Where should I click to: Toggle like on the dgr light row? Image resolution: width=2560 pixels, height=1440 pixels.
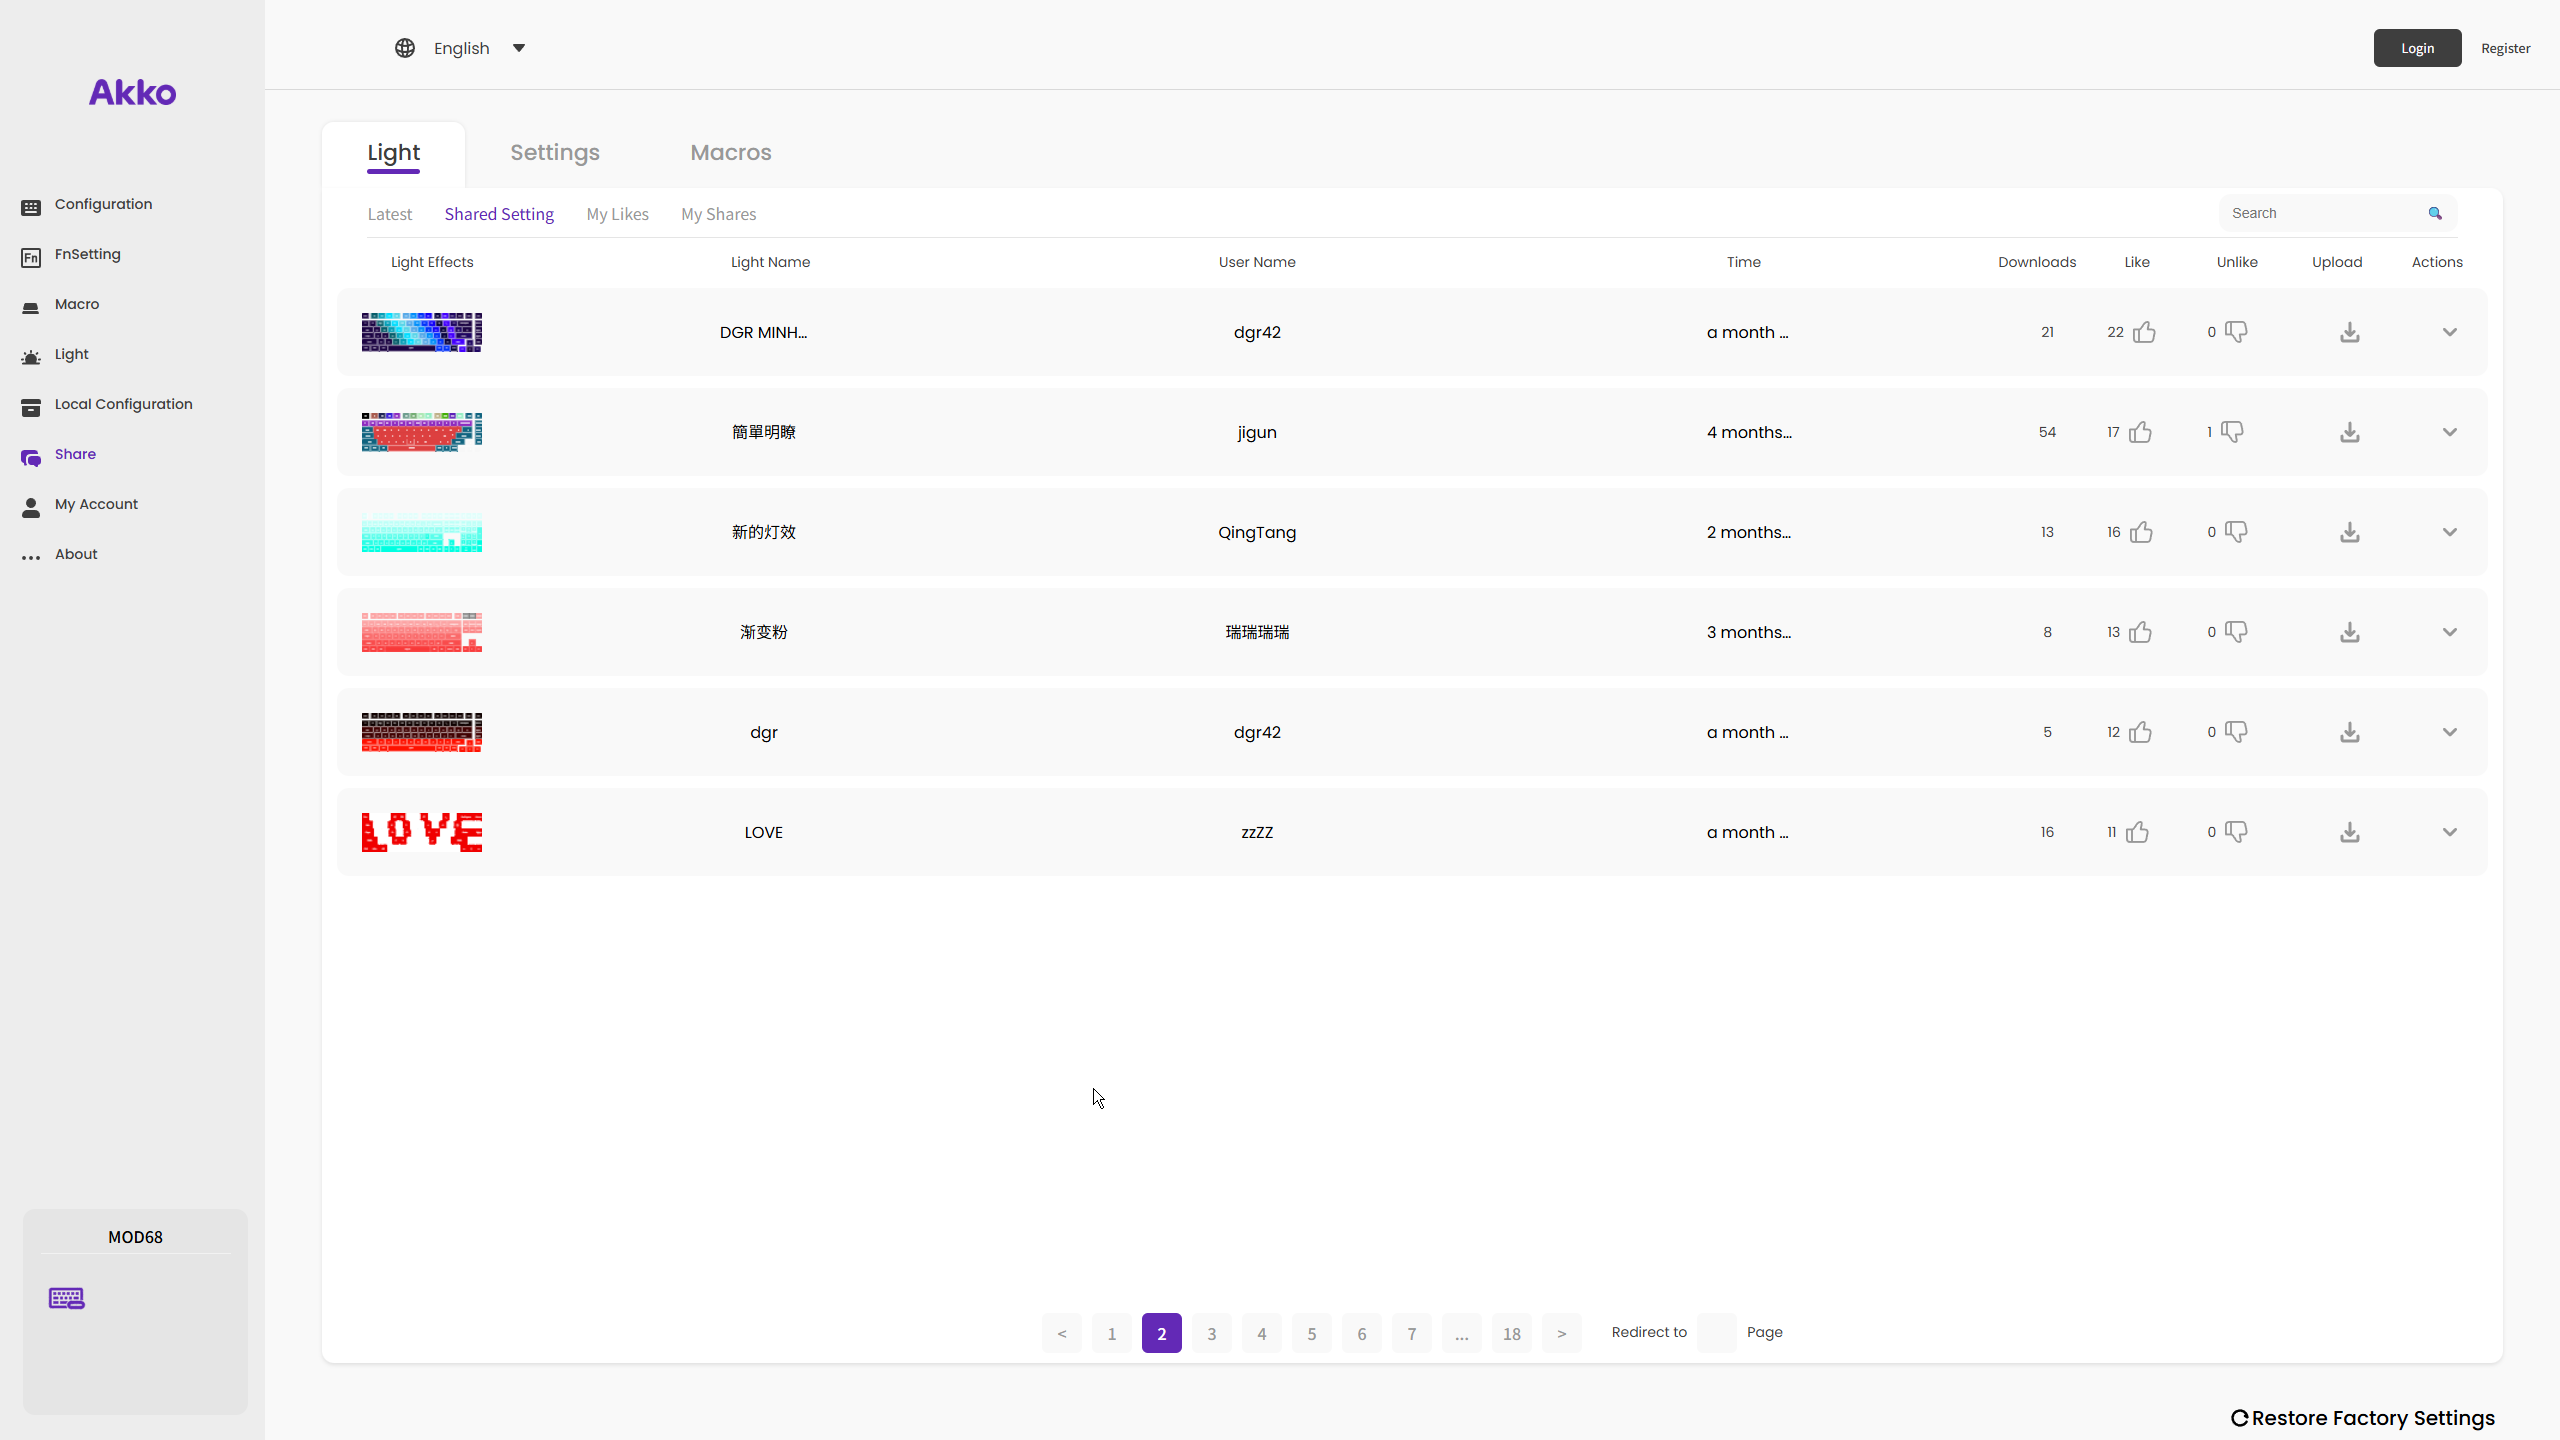(x=2140, y=732)
